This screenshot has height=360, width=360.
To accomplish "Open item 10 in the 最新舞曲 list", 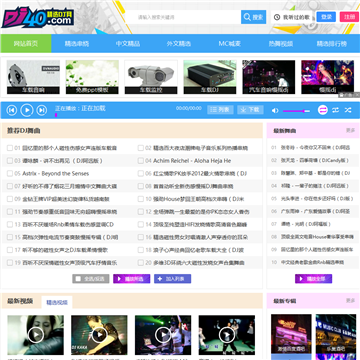I will pyautogui.click(x=313, y=262).
